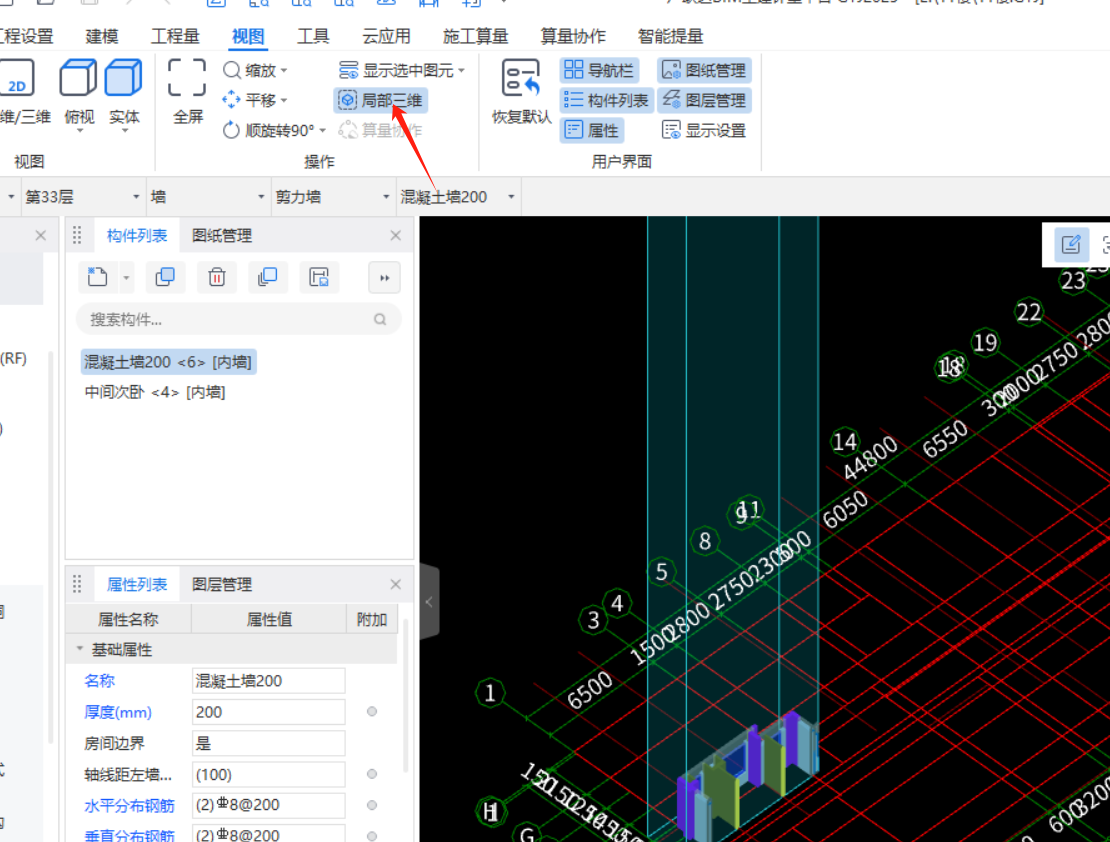Open 显示设置 display settings
The image size is (1110, 842).
tap(704, 130)
